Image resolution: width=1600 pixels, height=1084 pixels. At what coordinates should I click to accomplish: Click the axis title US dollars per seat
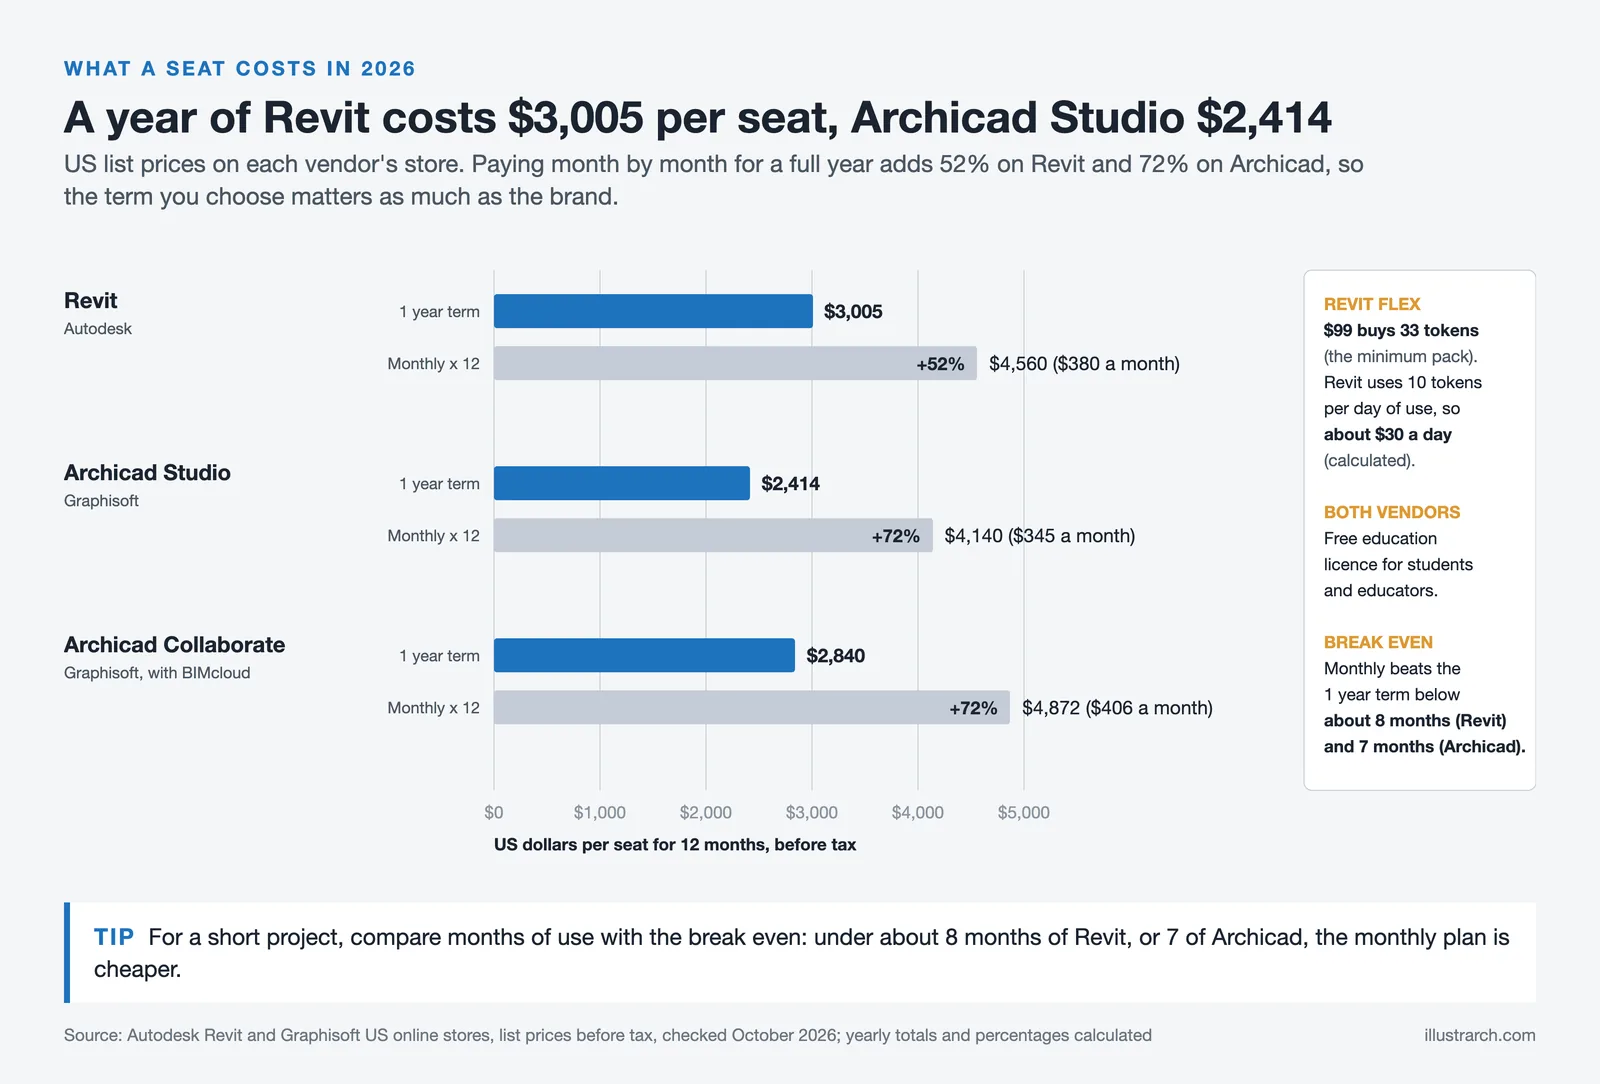click(x=675, y=844)
